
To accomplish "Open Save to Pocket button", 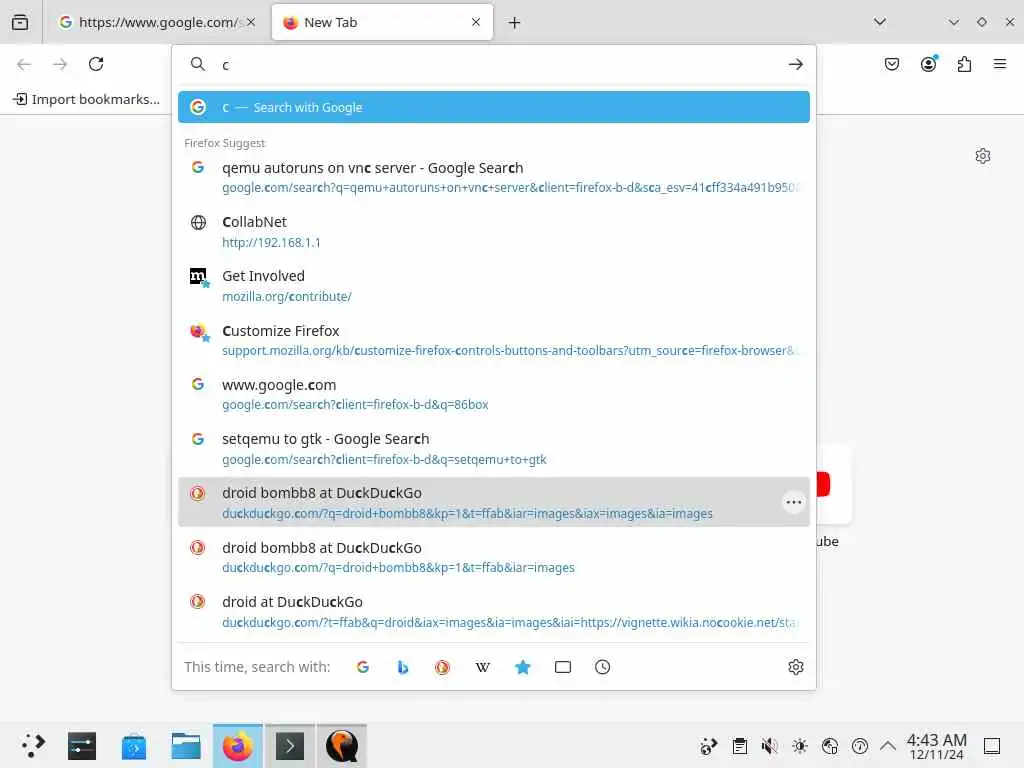I will coord(892,64).
